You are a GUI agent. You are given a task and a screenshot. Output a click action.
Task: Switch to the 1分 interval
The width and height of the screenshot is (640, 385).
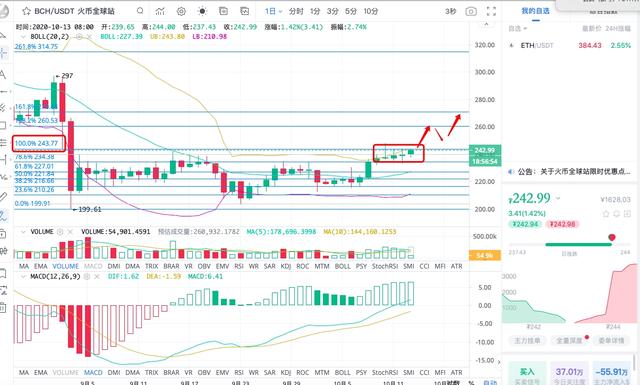click(315, 11)
